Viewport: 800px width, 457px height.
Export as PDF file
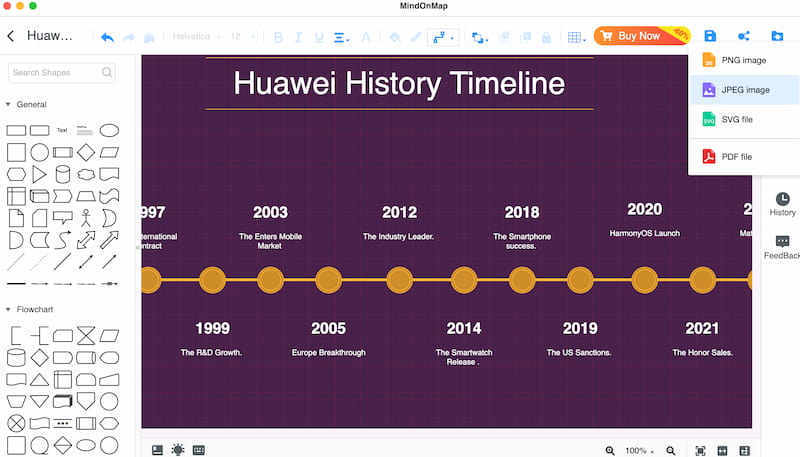pos(744,157)
